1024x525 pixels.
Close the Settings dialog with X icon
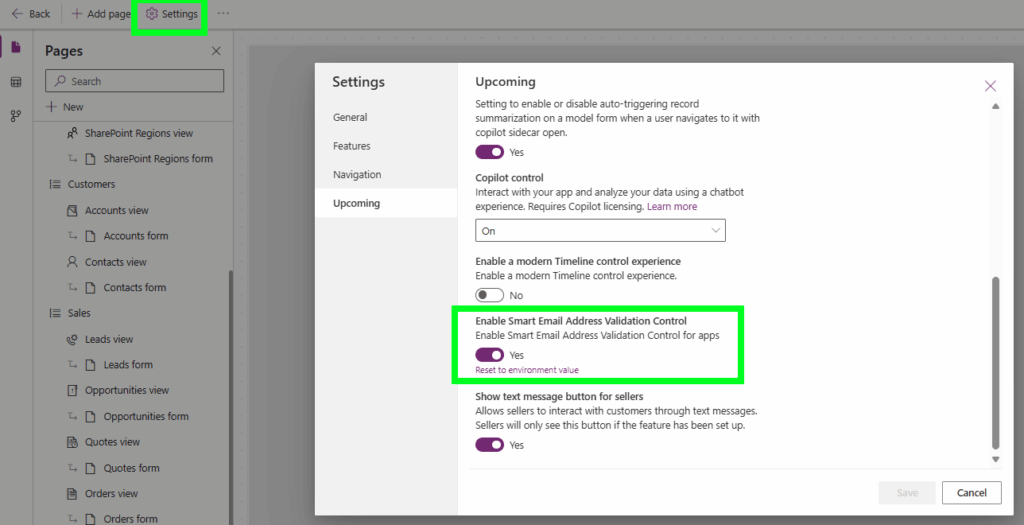point(990,86)
